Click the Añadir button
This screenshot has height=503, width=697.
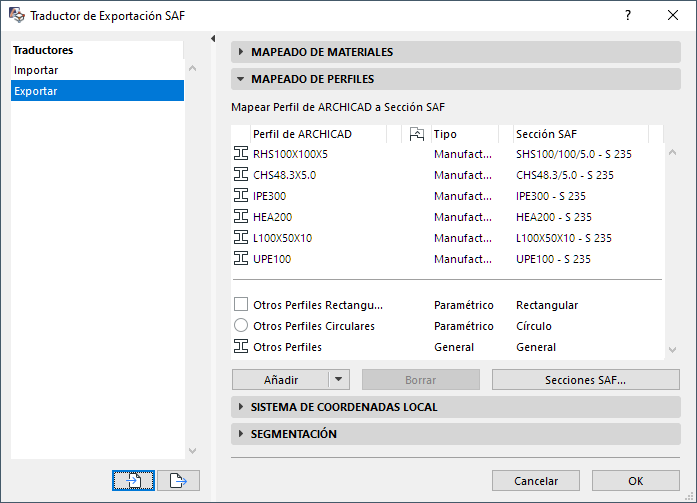(280, 380)
